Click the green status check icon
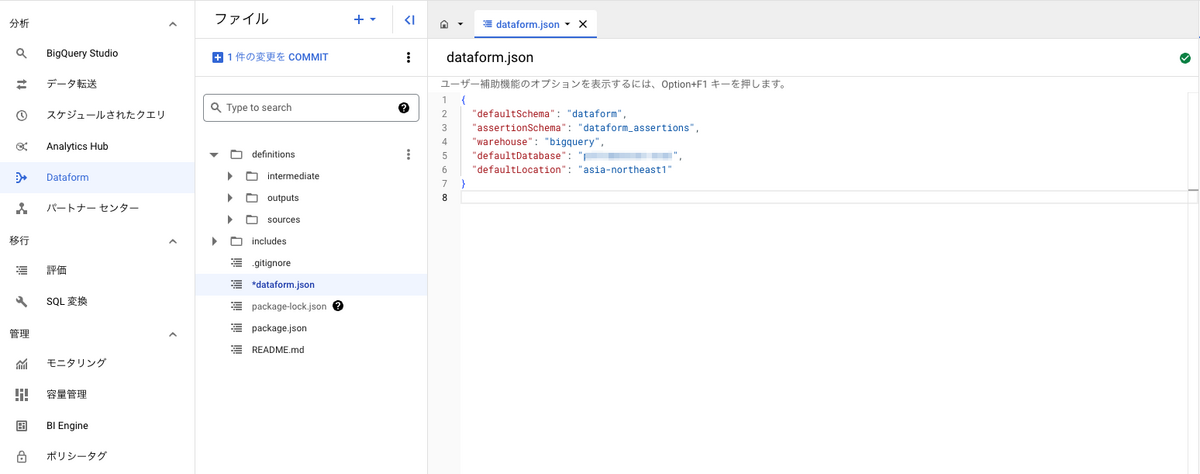Image resolution: width=1200 pixels, height=474 pixels. click(1185, 58)
